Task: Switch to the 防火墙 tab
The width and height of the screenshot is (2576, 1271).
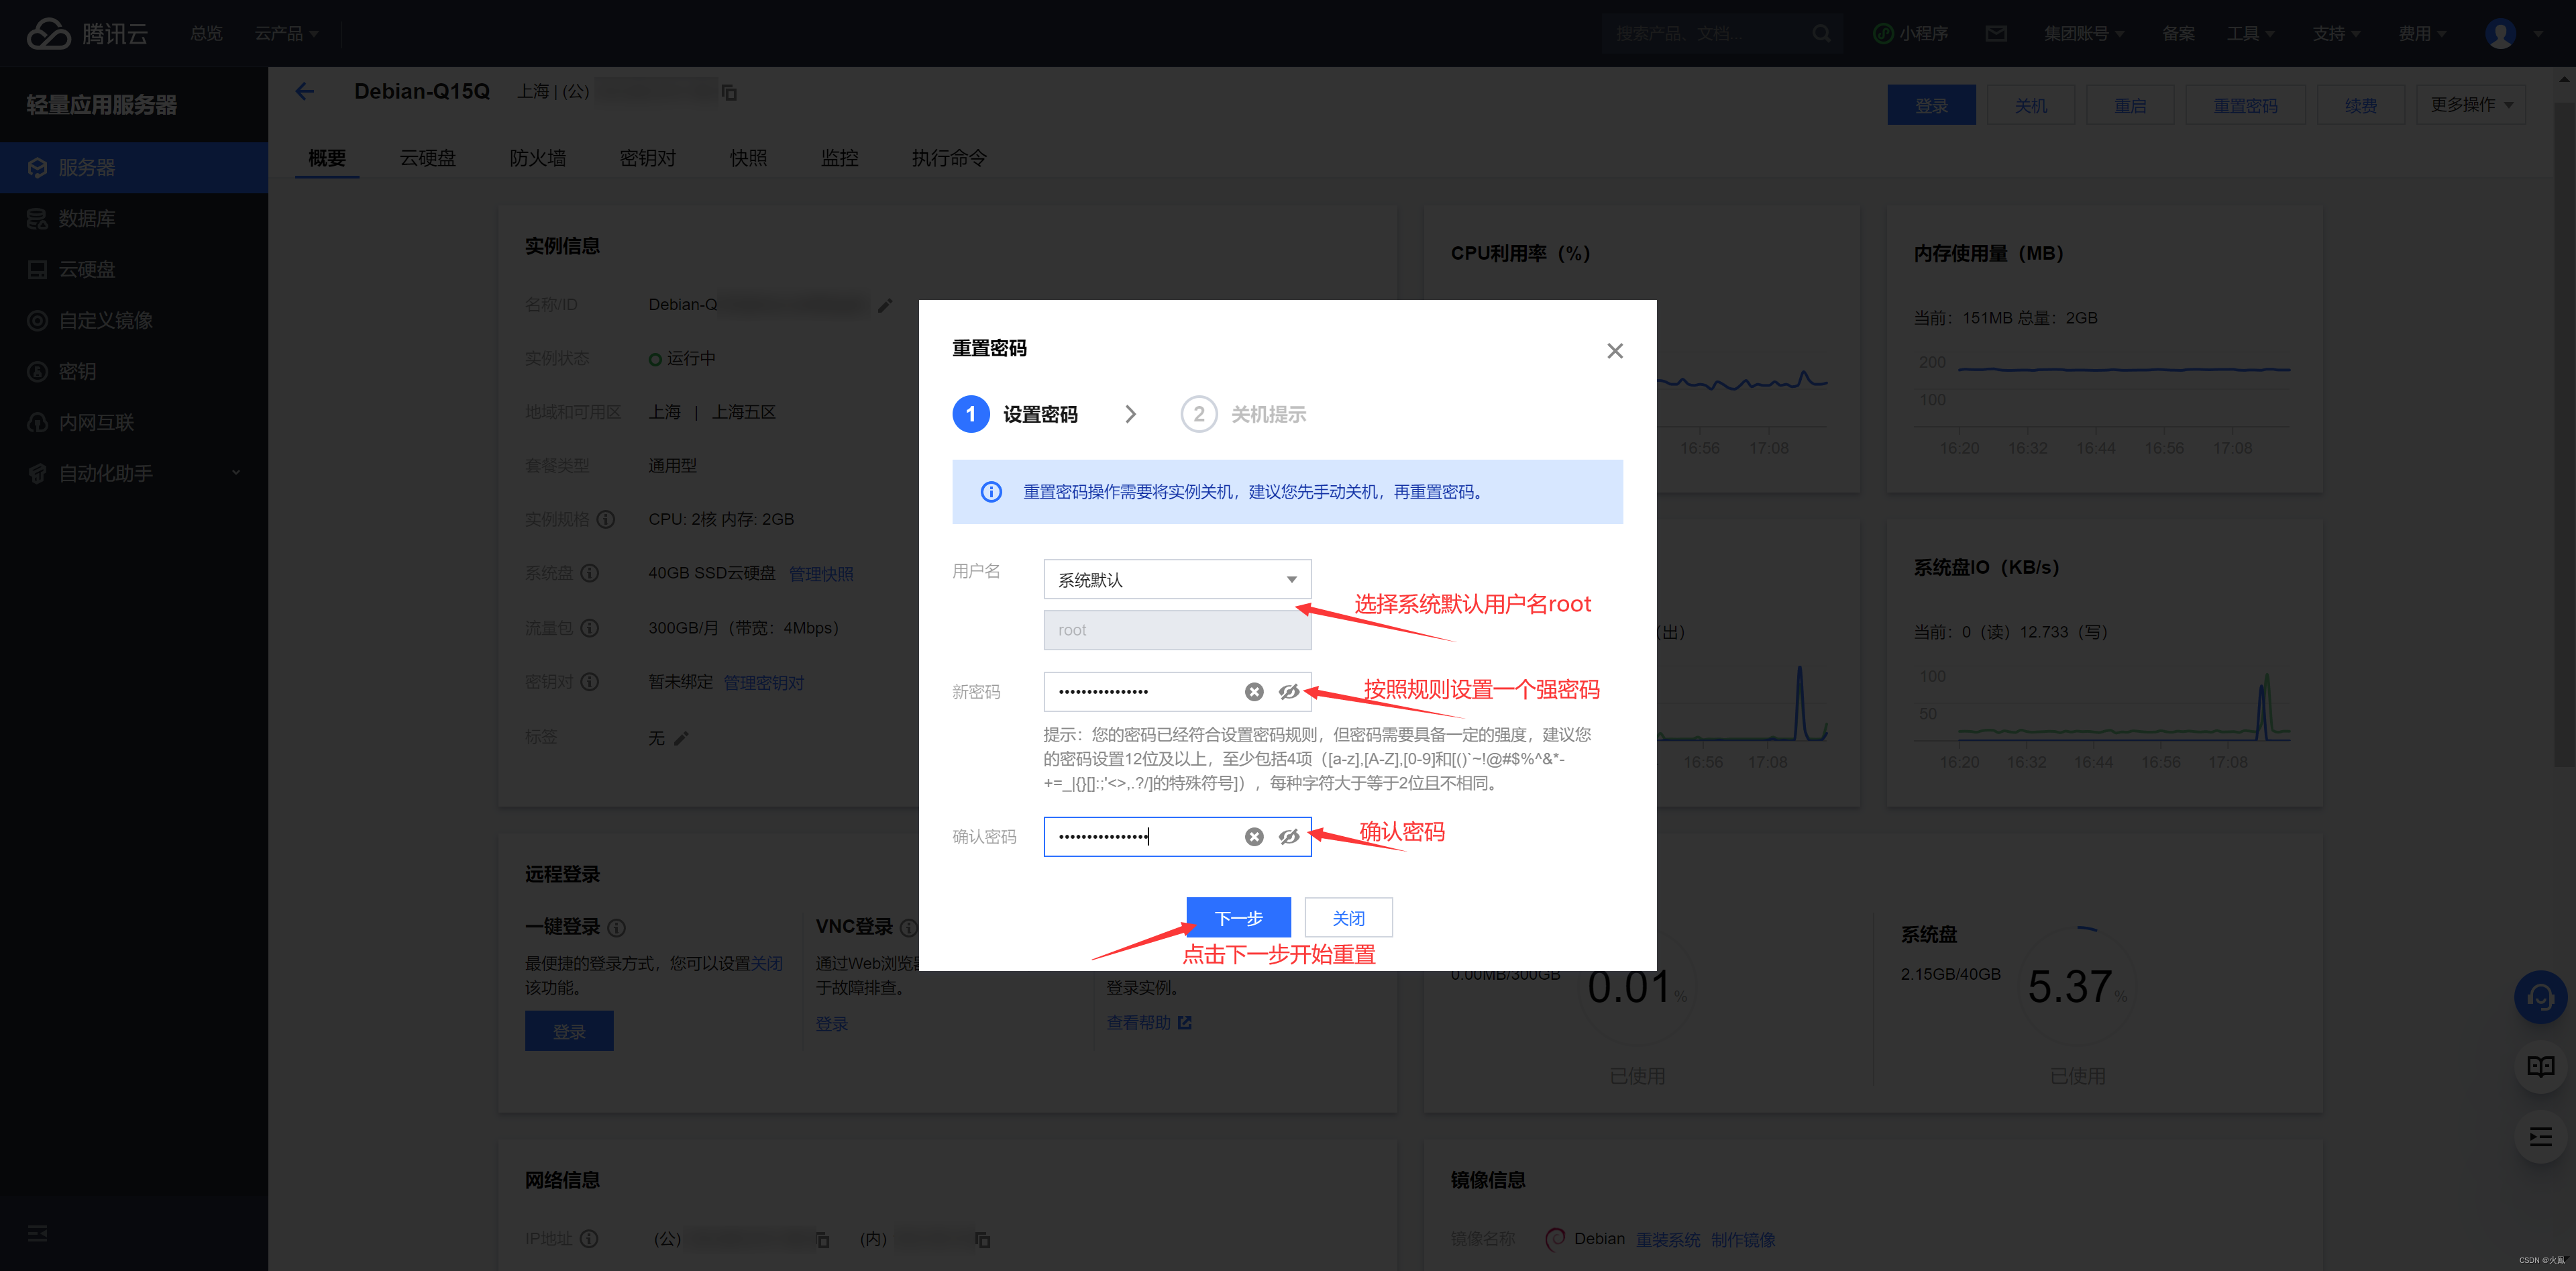Action: [x=537, y=158]
